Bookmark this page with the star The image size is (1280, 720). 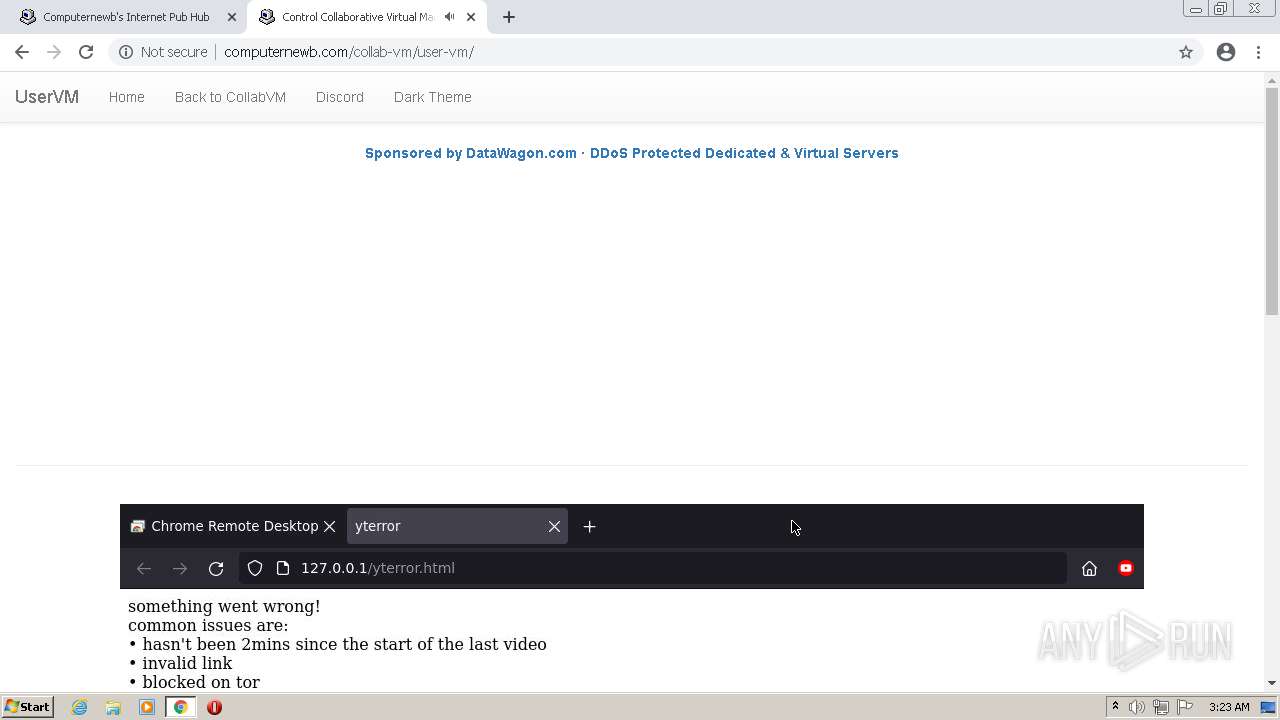pyautogui.click(x=1186, y=52)
